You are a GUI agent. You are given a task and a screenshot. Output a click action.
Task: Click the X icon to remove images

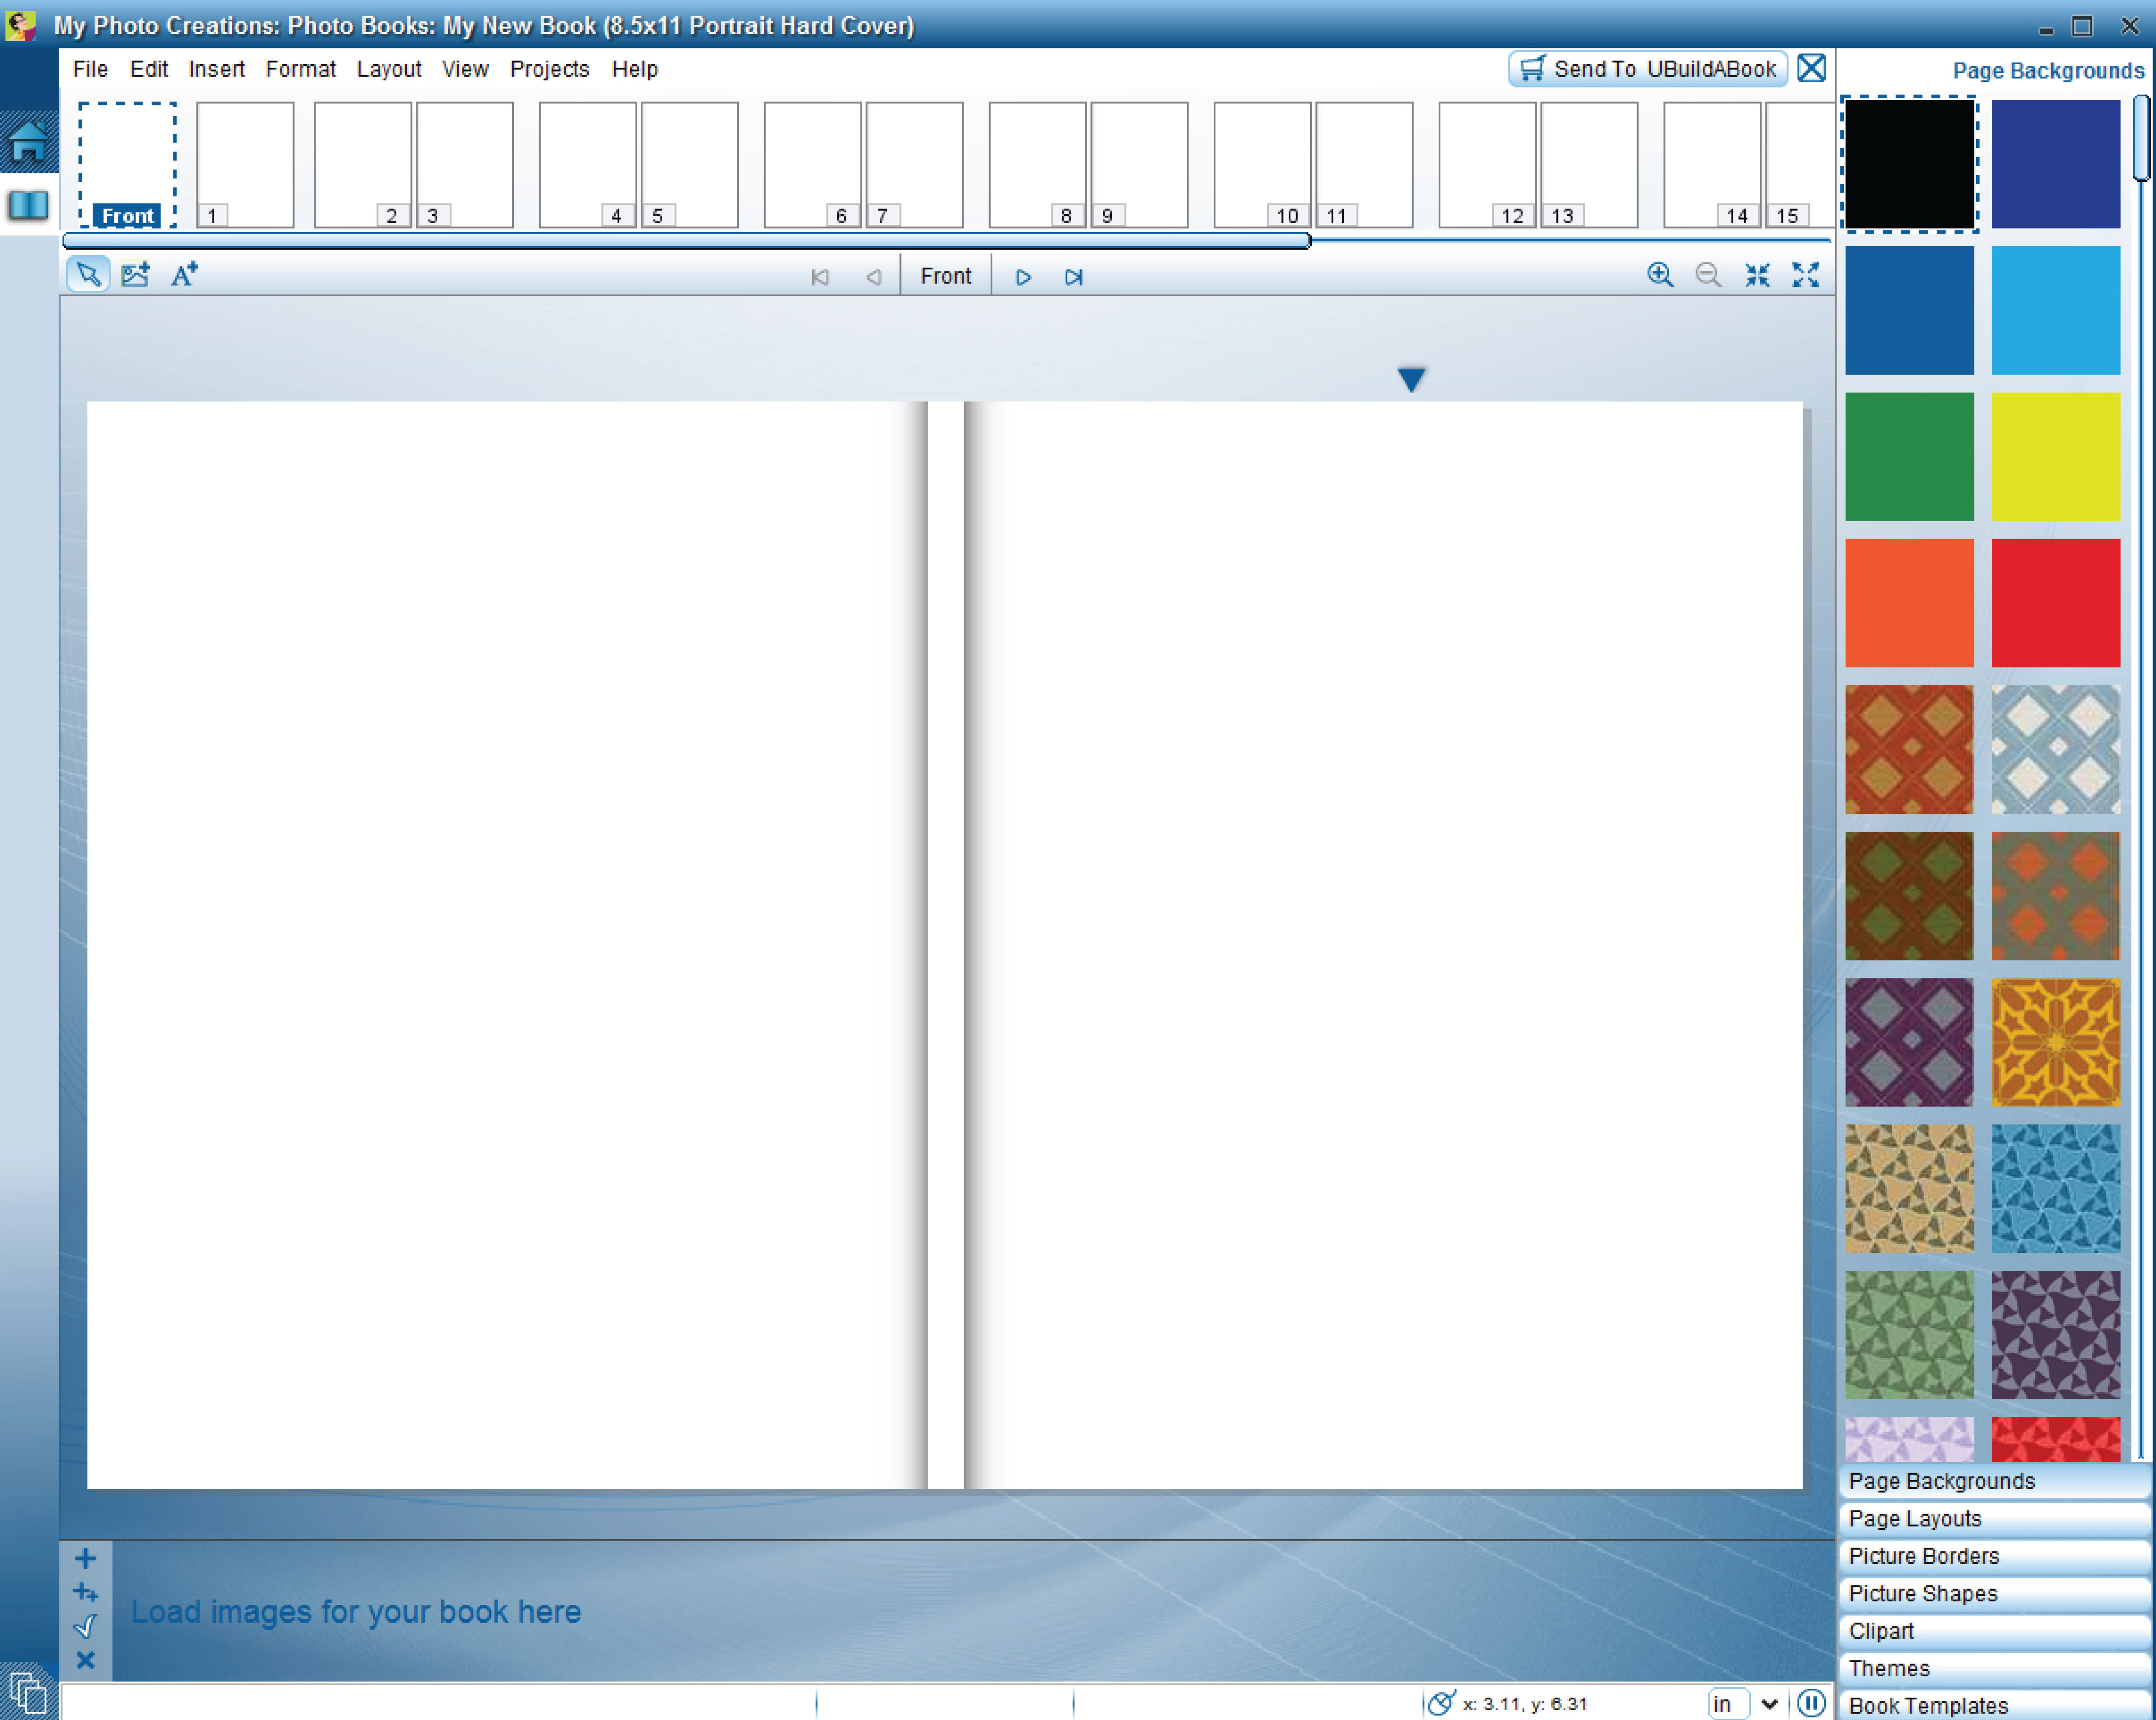coord(86,1660)
